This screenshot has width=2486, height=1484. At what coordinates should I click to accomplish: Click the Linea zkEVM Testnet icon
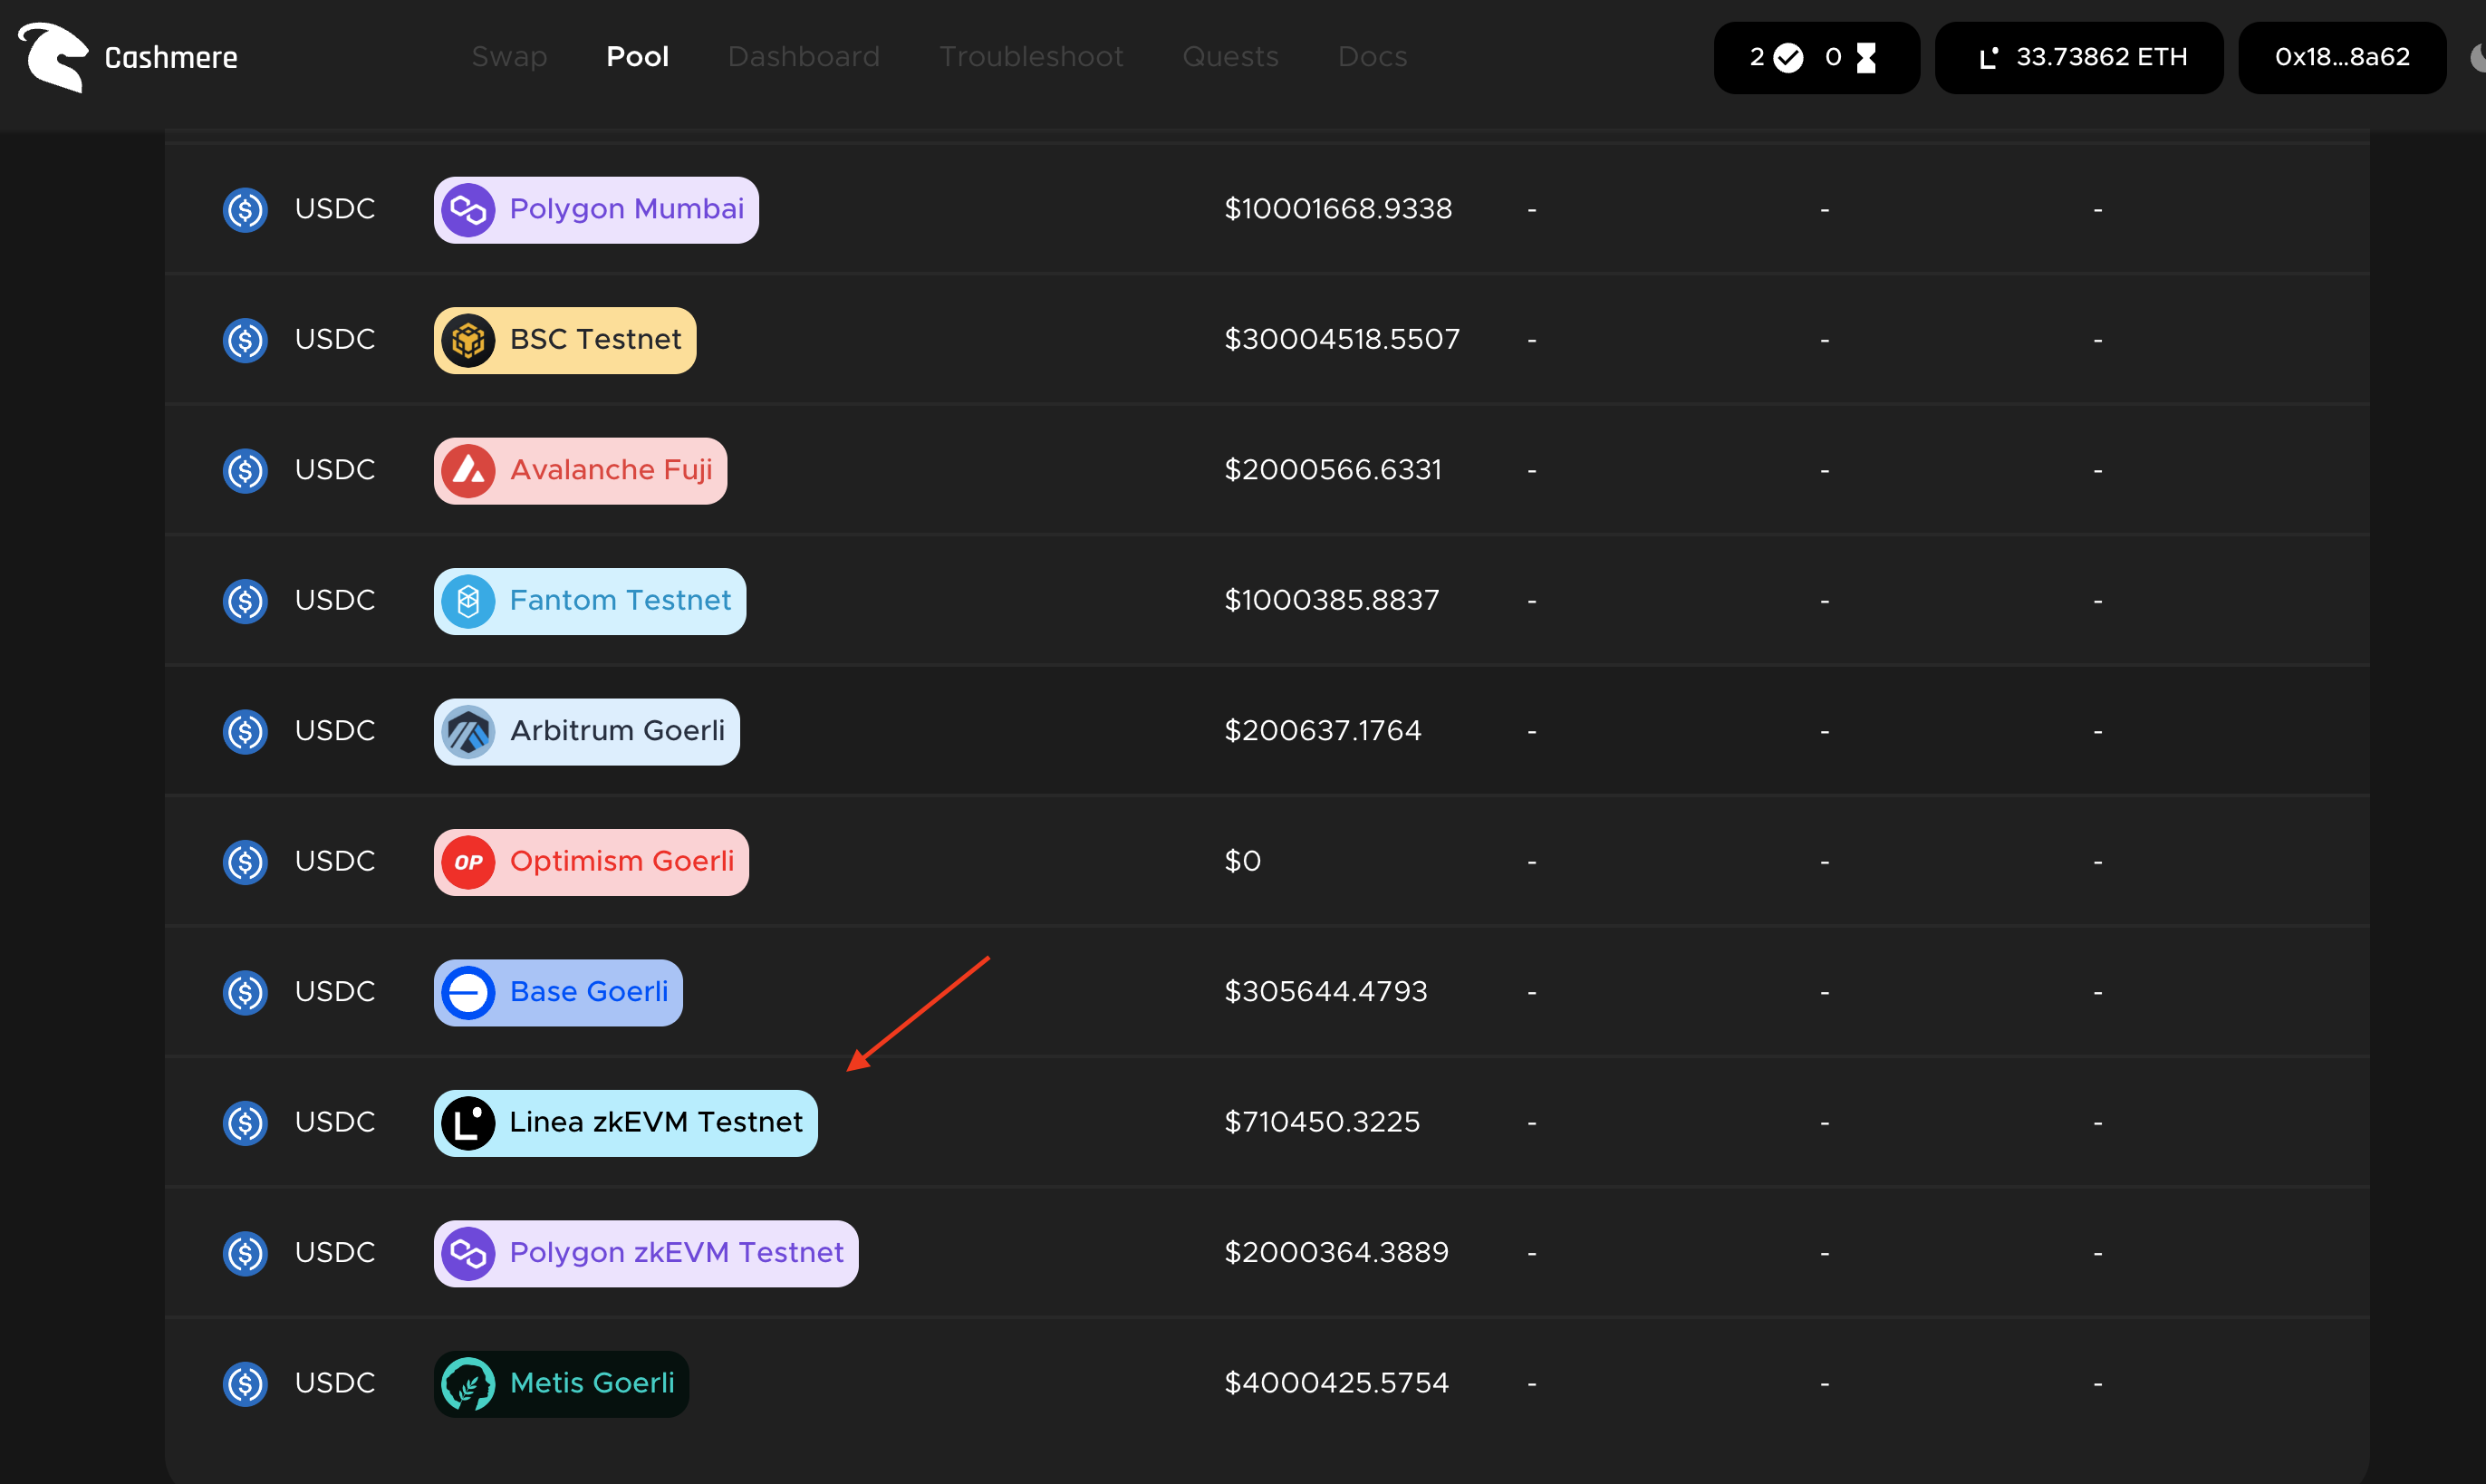[468, 1123]
